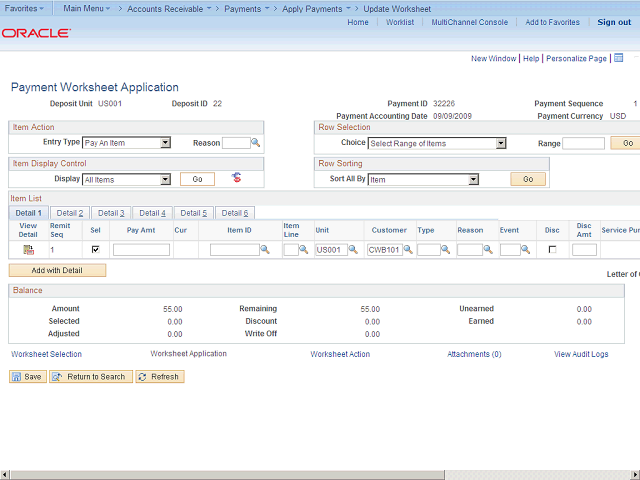Toggle the Disc checkbox for row 1

tap(552, 249)
